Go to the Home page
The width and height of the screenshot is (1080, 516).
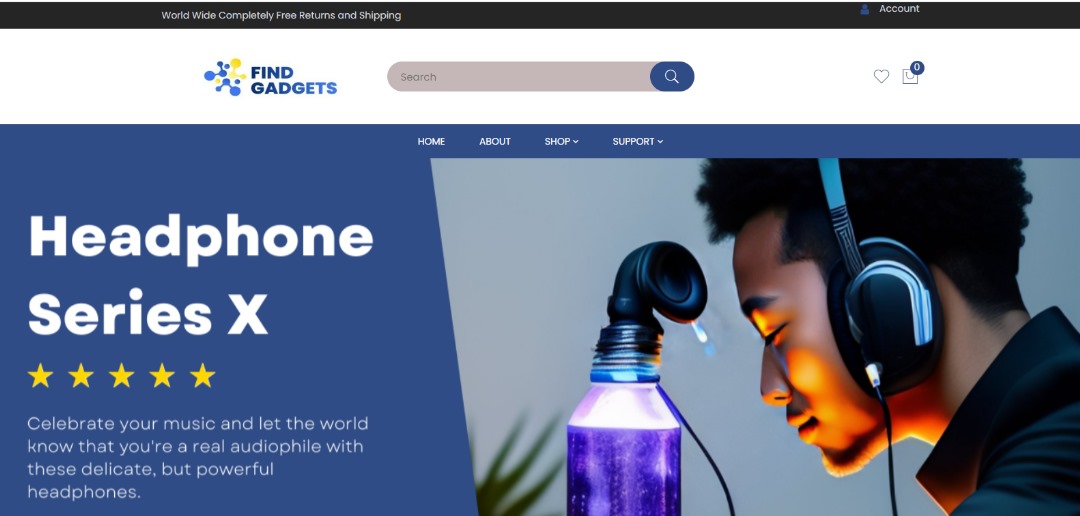coord(431,141)
